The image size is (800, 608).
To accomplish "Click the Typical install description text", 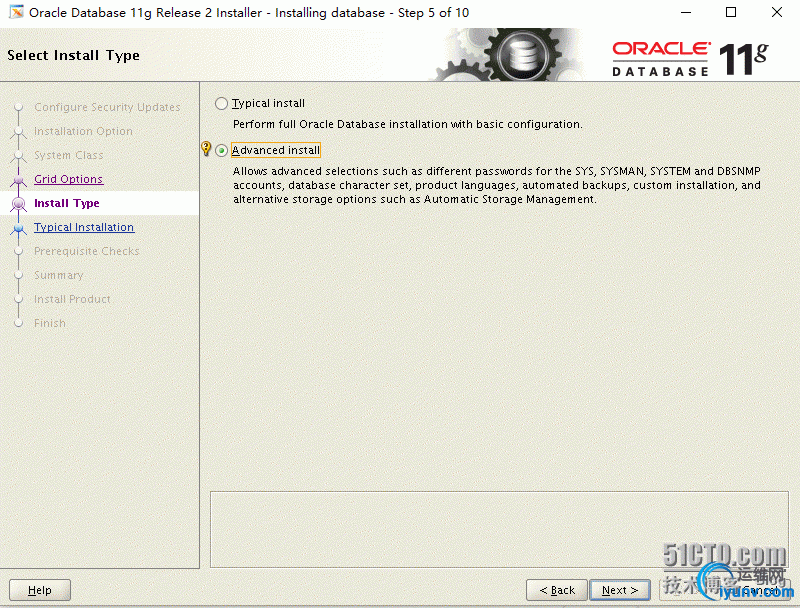I will pyautogui.click(x=408, y=124).
